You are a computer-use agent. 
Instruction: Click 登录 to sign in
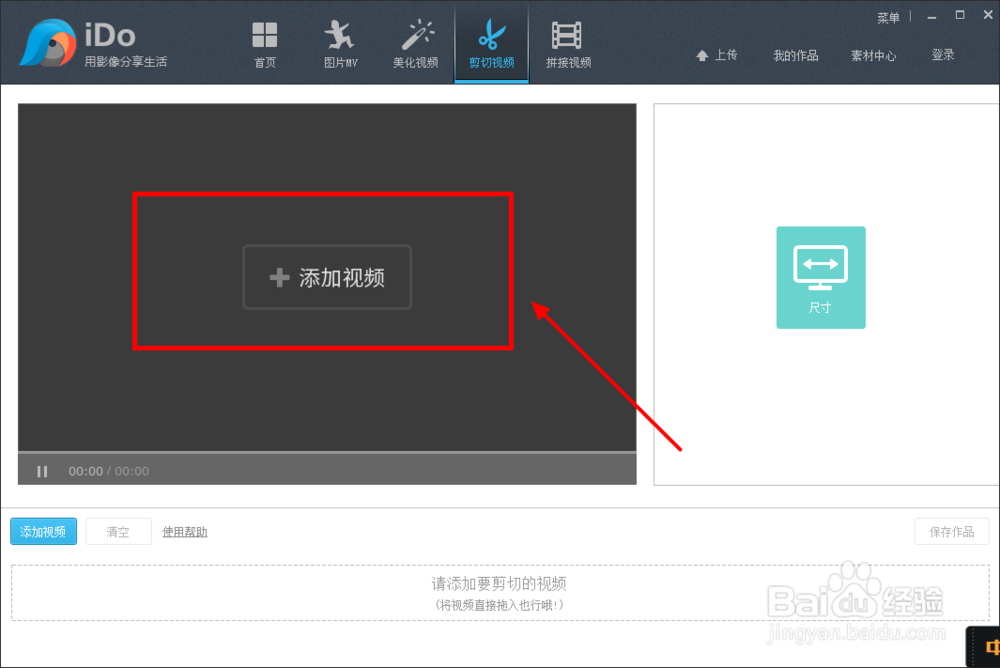943,56
